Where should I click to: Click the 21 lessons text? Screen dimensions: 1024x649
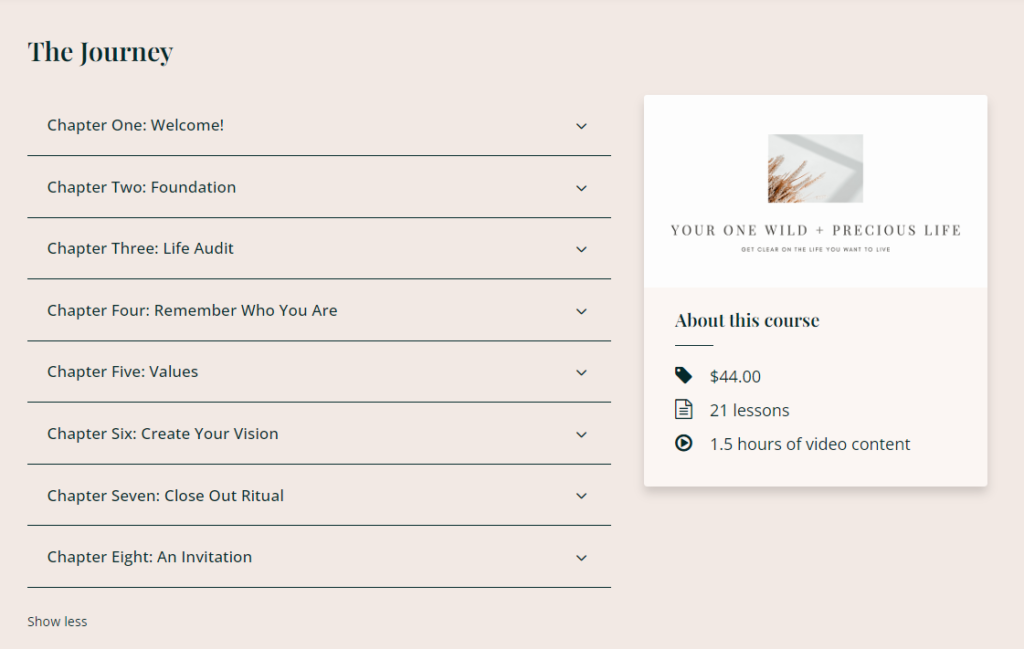point(749,411)
